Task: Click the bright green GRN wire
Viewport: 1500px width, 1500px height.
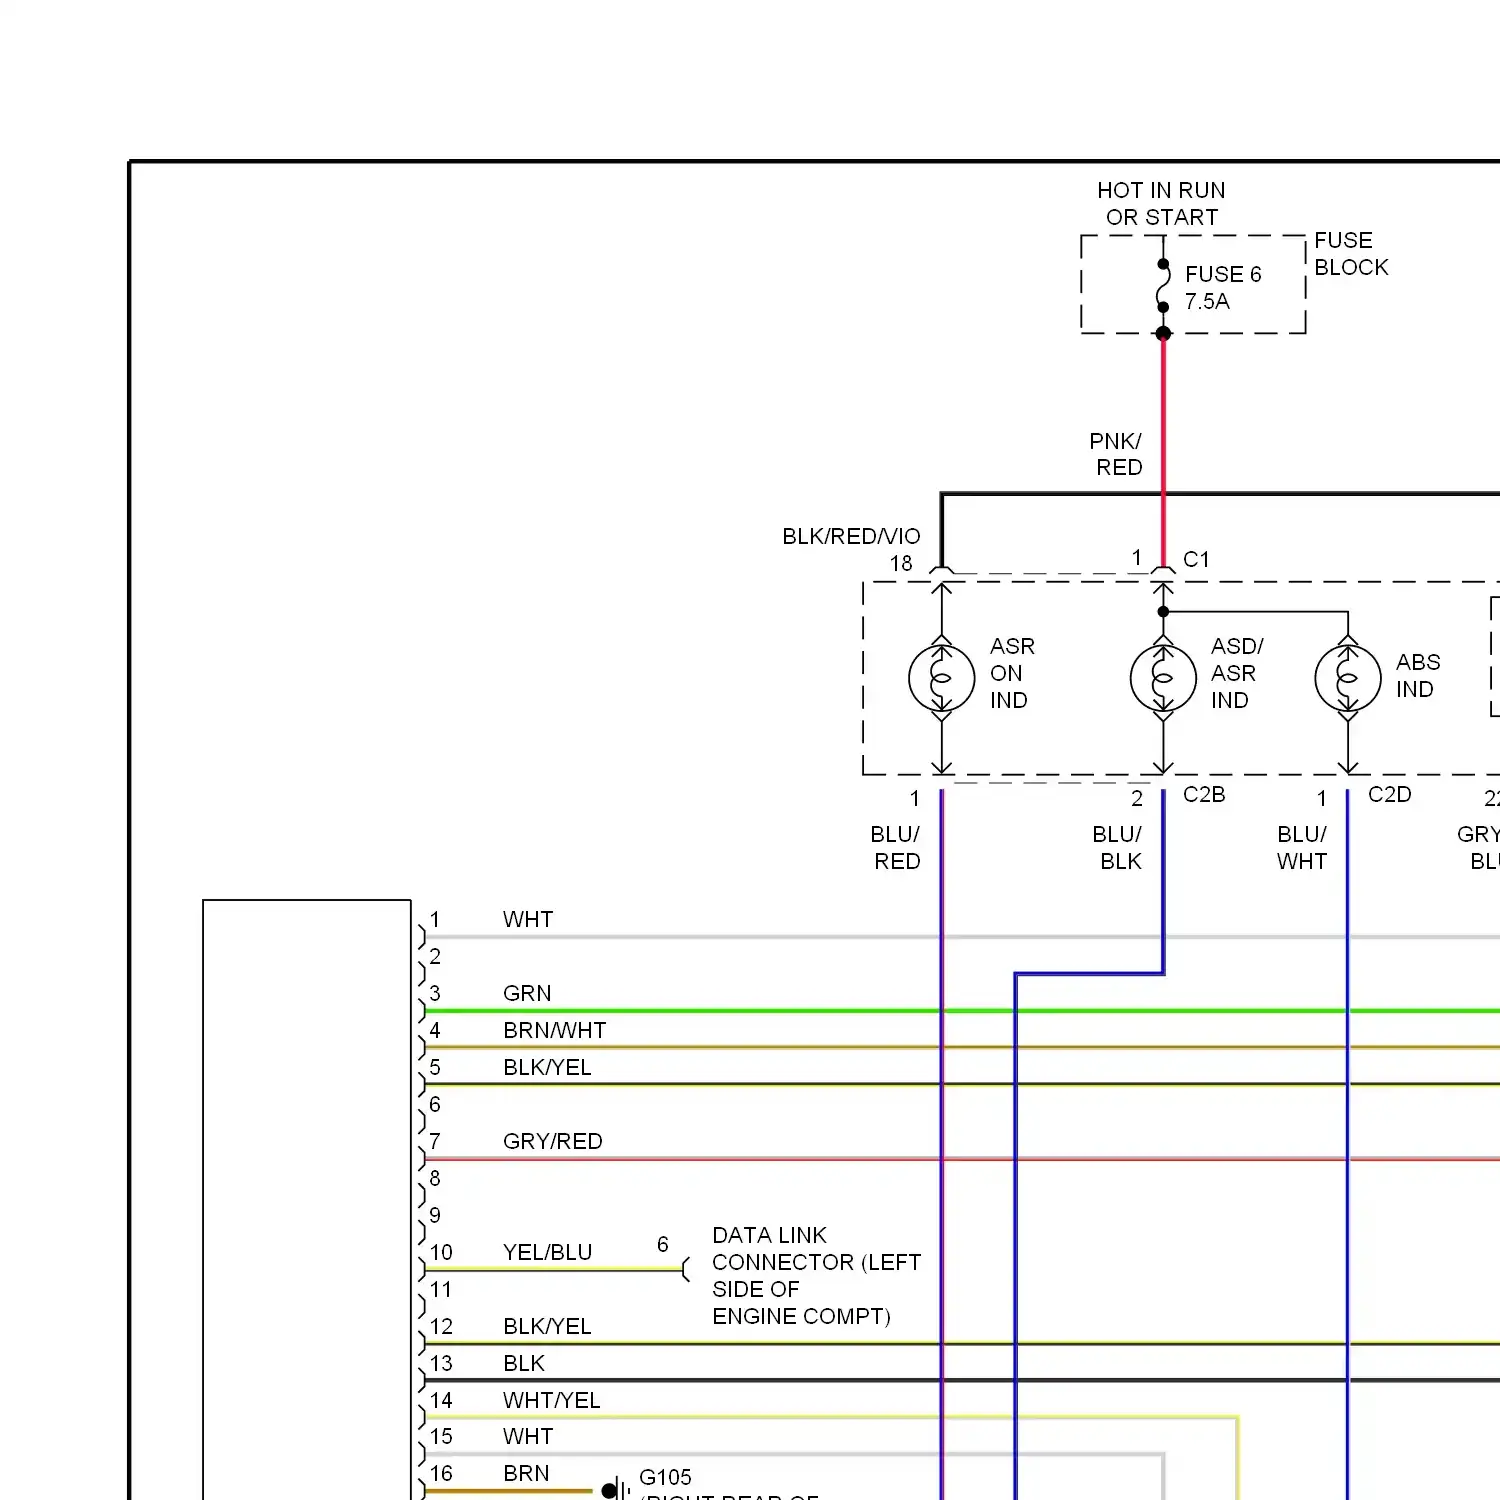Action: (961, 1011)
